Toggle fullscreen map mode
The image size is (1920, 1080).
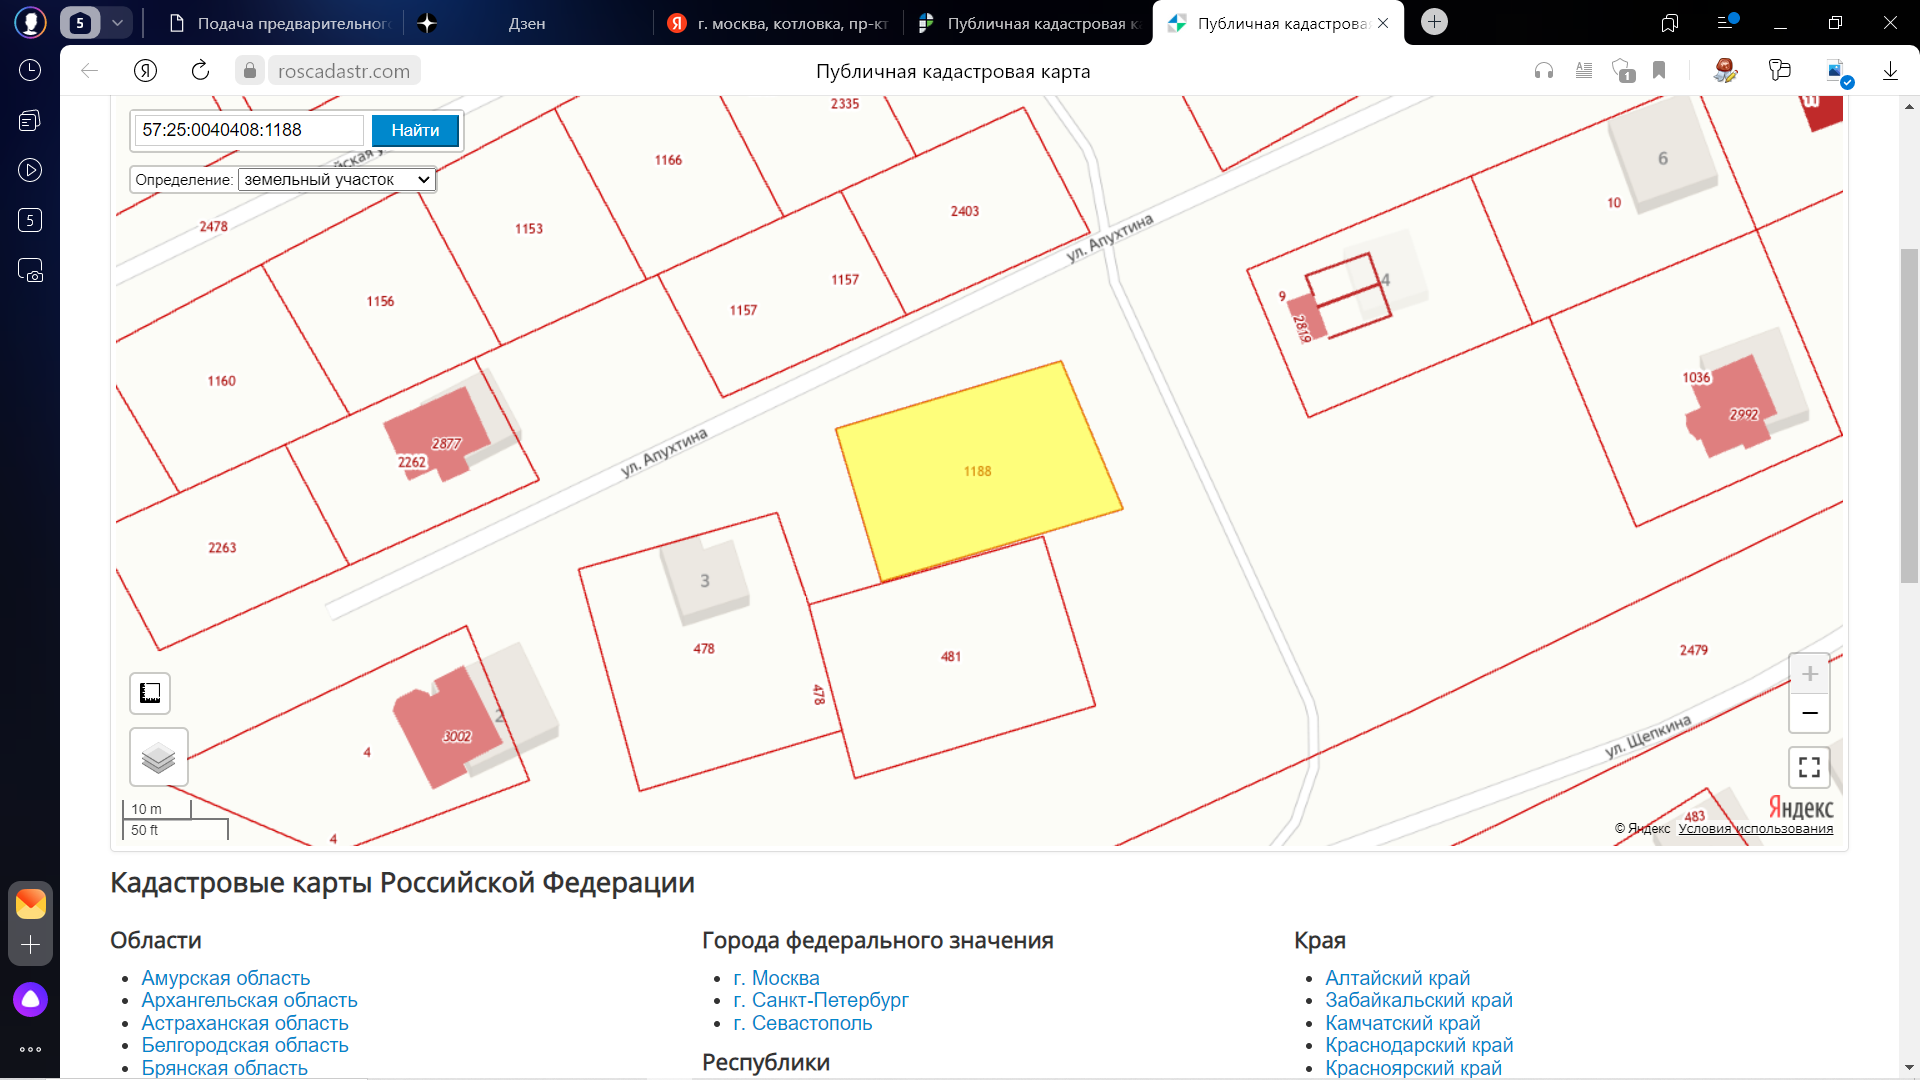(1809, 767)
